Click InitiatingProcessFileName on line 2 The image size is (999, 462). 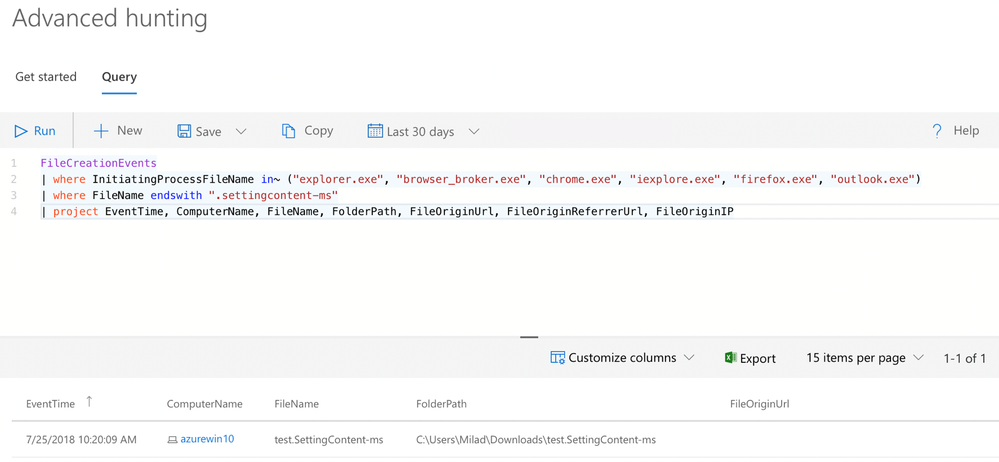point(173,180)
